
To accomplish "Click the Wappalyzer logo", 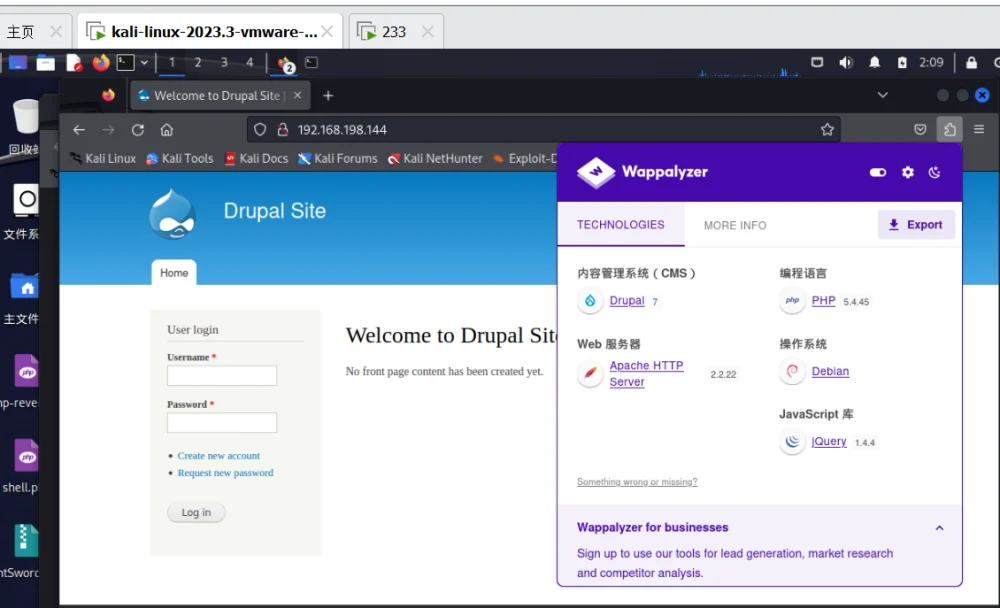I will pyautogui.click(x=642, y=172).
